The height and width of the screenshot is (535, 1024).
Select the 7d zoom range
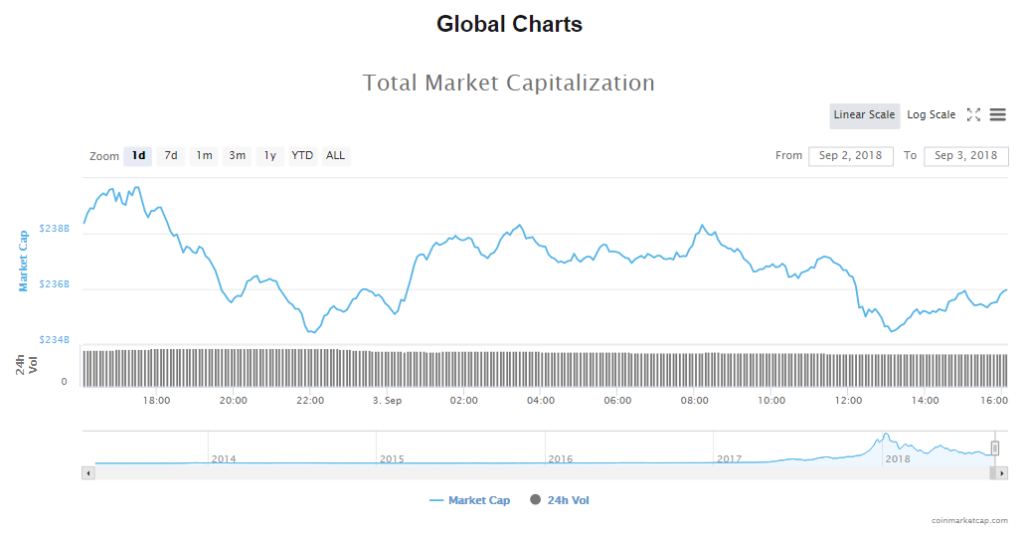coord(171,155)
